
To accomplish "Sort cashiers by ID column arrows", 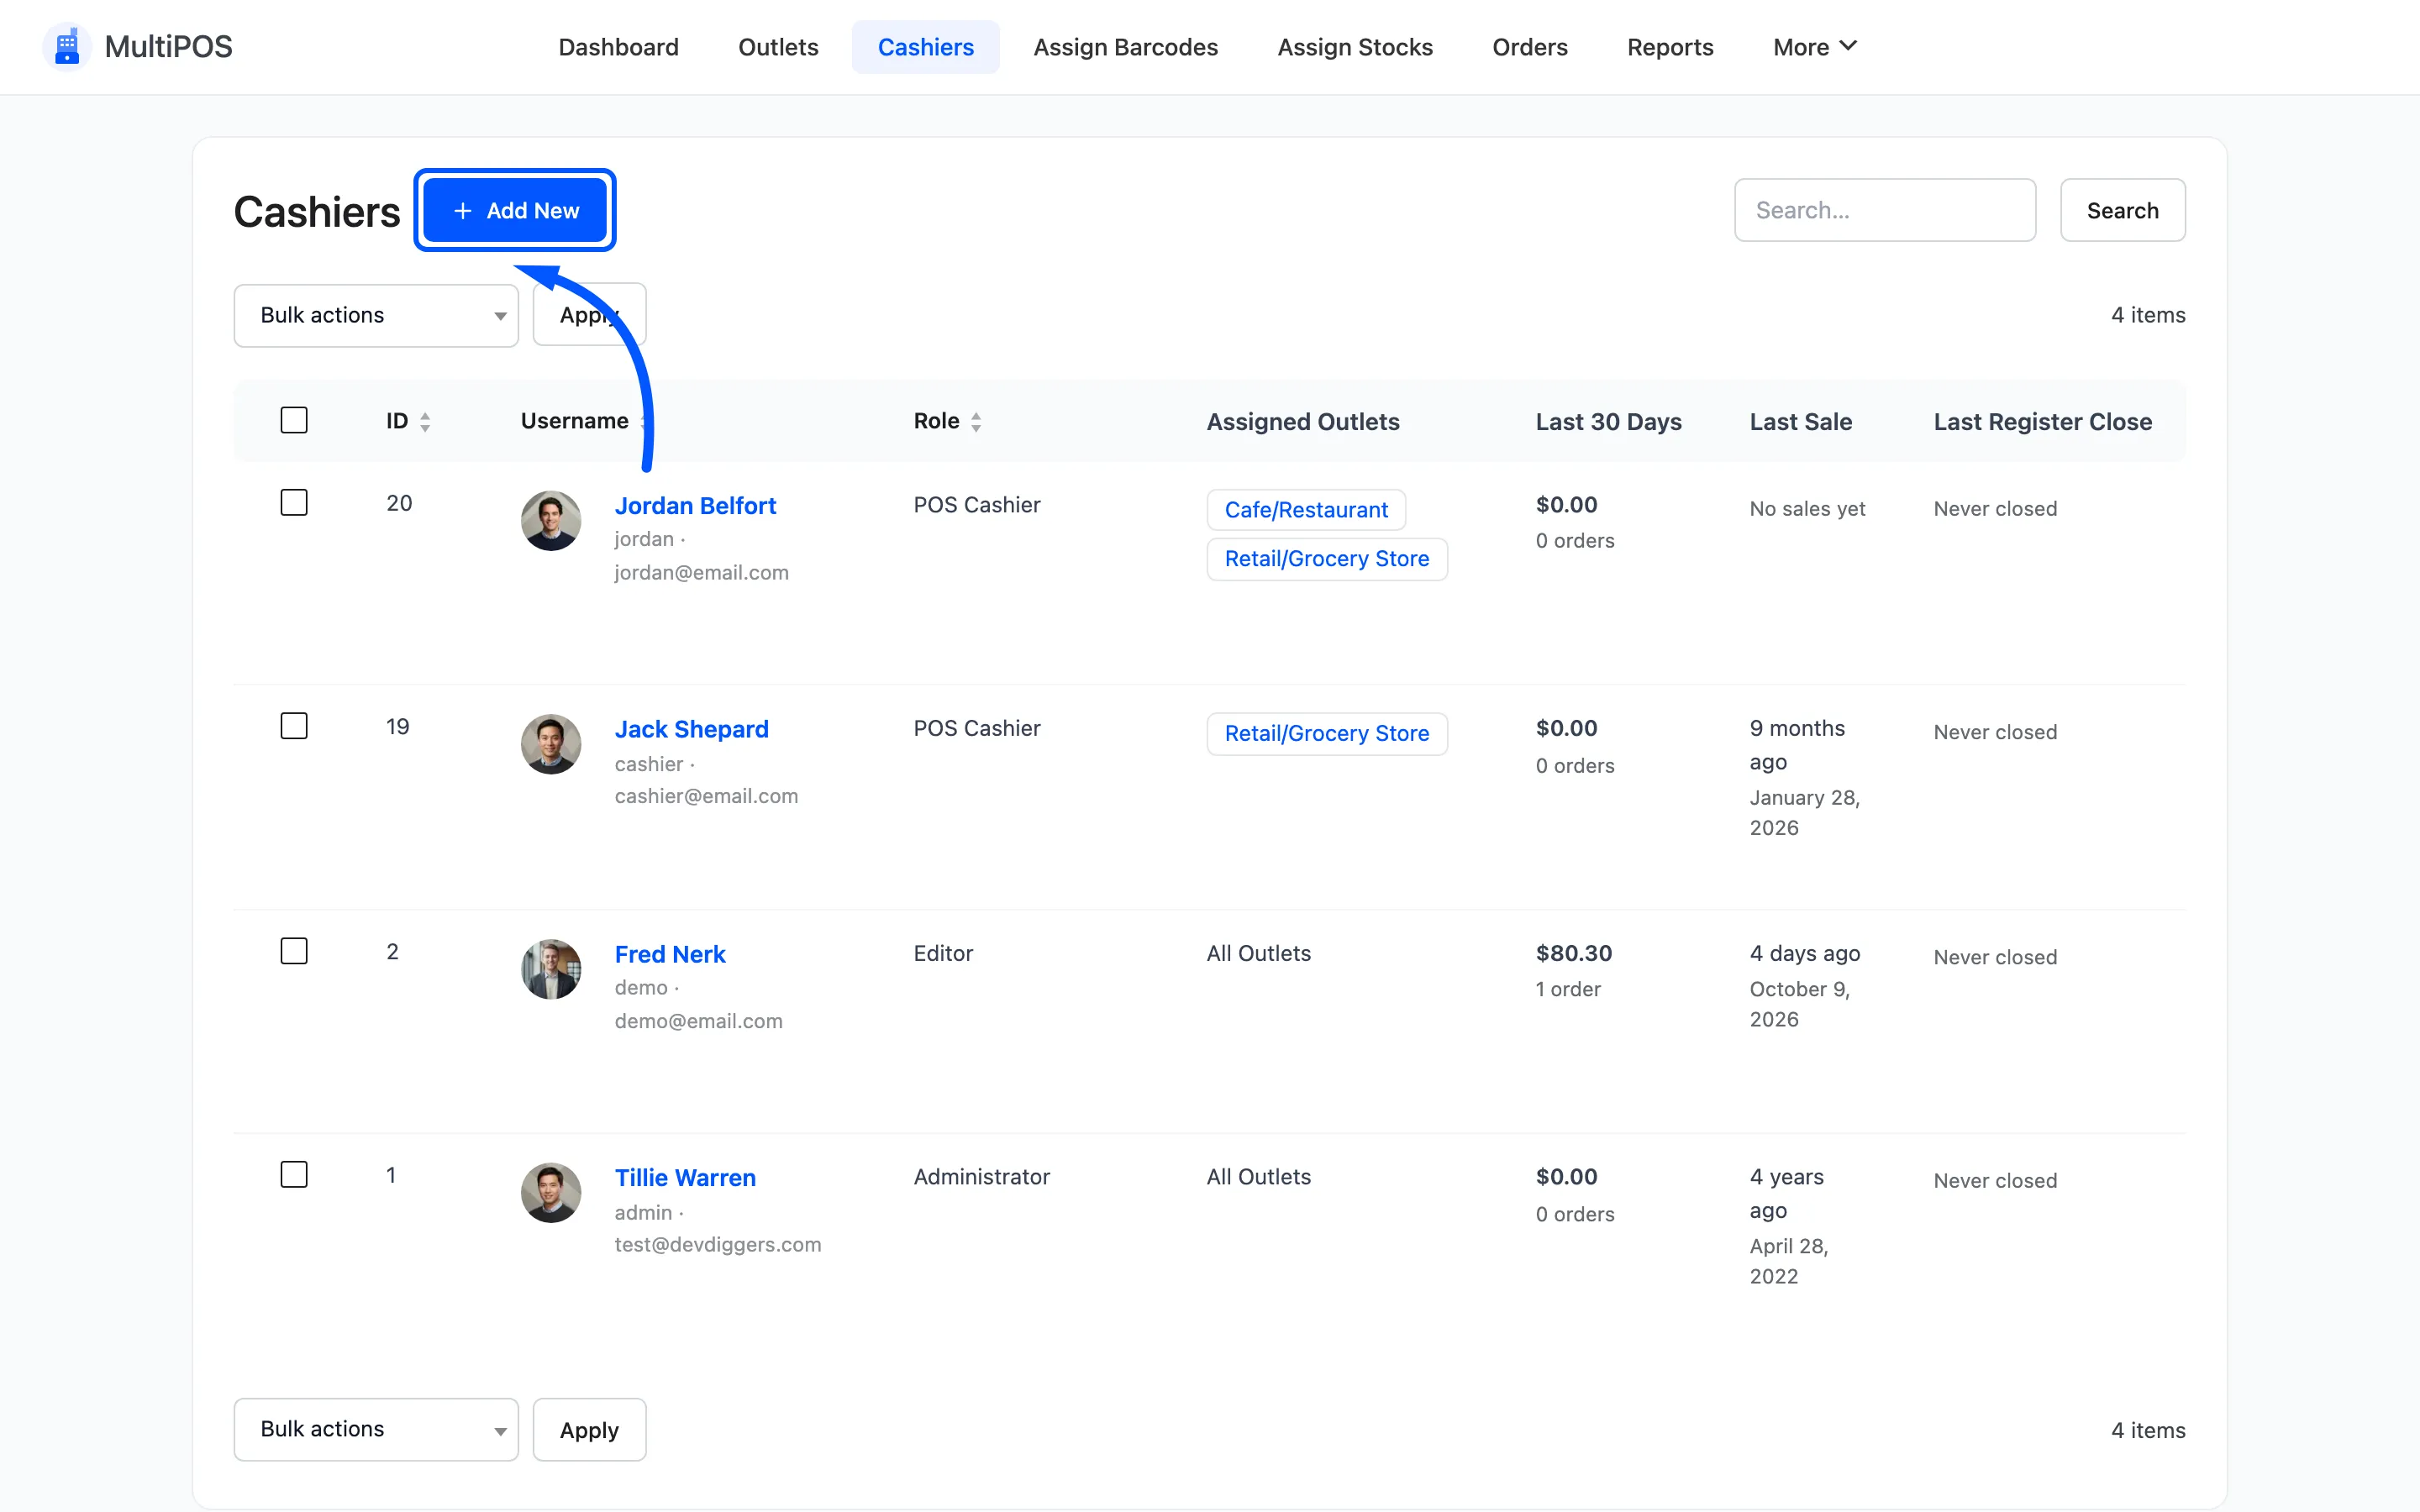I will (425, 422).
